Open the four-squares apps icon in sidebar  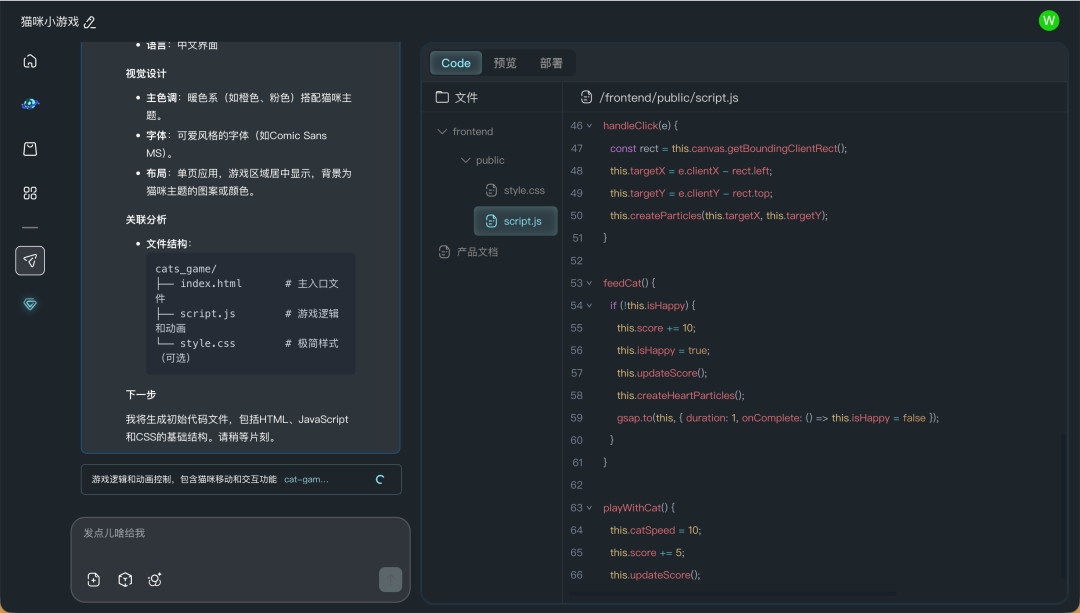pyautogui.click(x=30, y=193)
